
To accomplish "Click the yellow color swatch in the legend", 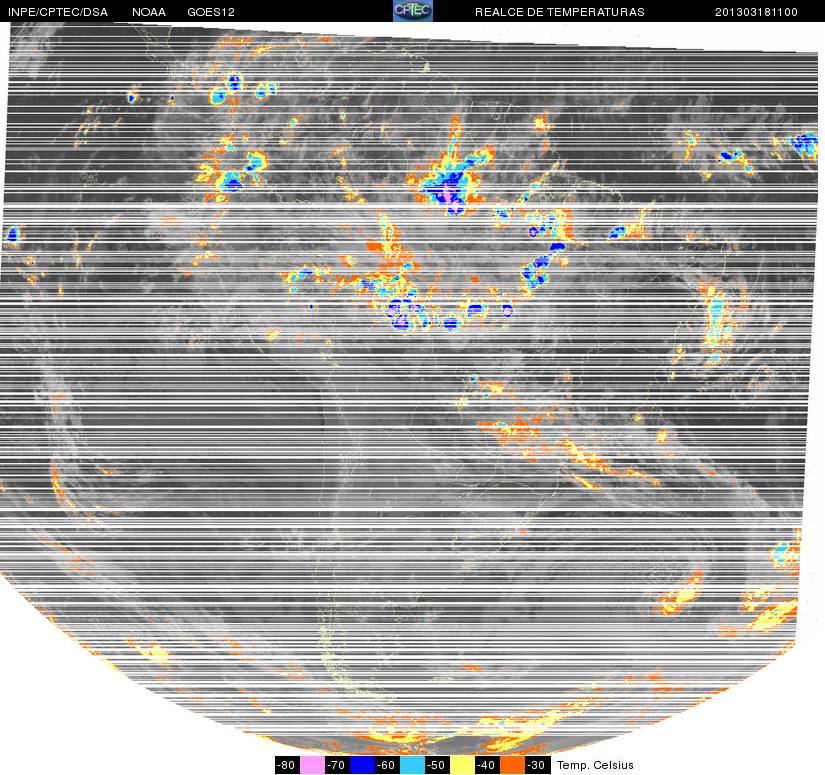I will click(462, 765).
